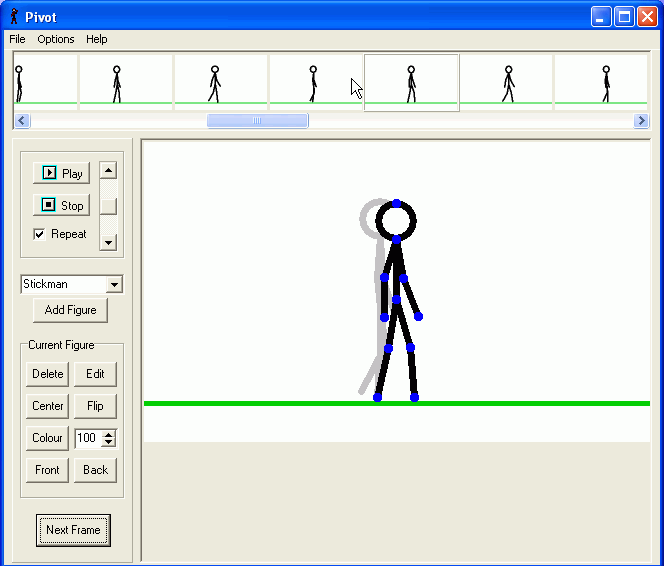Open Colour picker for current figure
Screen dimensions: 664x566
[x=47, y=438]
